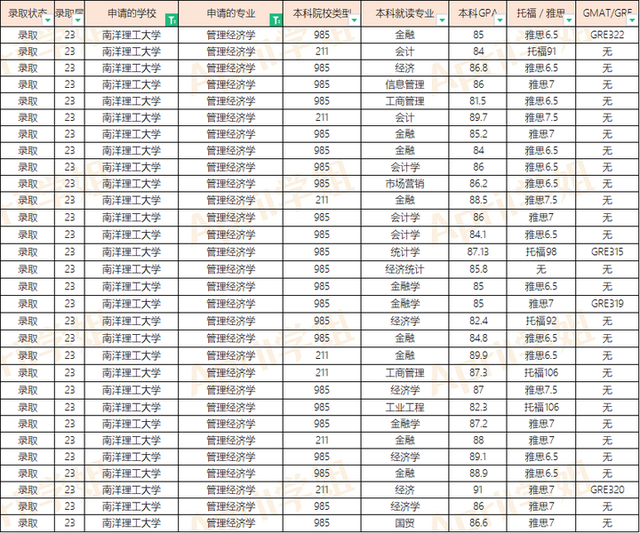Click 经济 major in the GRE320 row
This screenshot has width=640, height=533.
pyautogui.click(x=405, y=490)
